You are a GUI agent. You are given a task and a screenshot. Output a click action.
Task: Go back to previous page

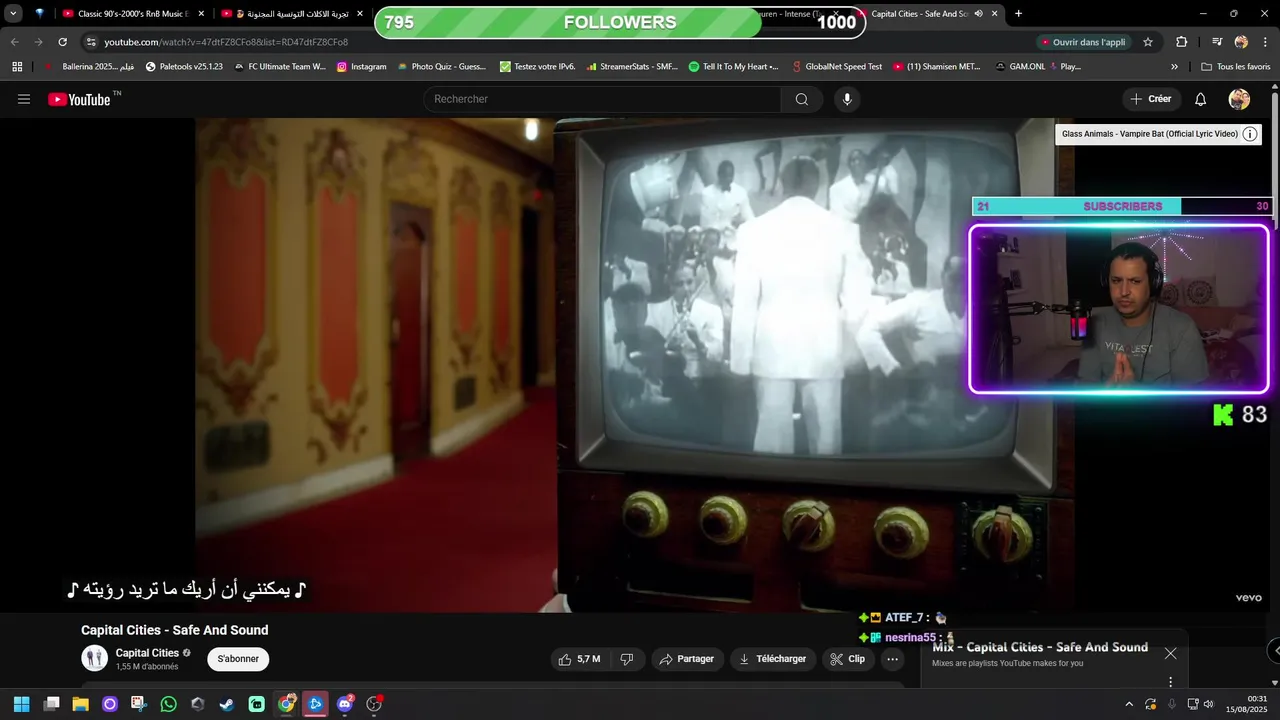click(15, 42)
